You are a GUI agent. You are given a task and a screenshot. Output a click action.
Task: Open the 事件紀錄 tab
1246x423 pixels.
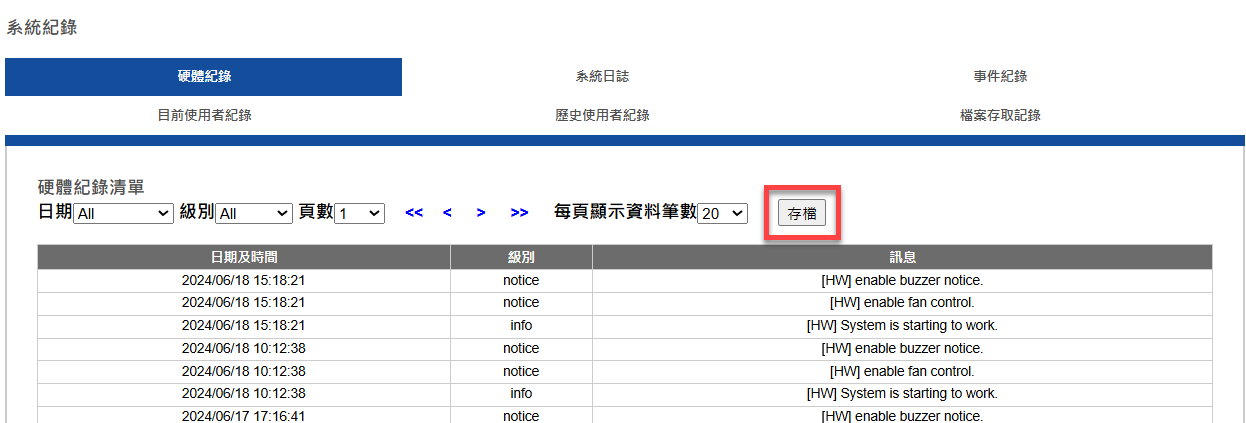coord(1000,77)
